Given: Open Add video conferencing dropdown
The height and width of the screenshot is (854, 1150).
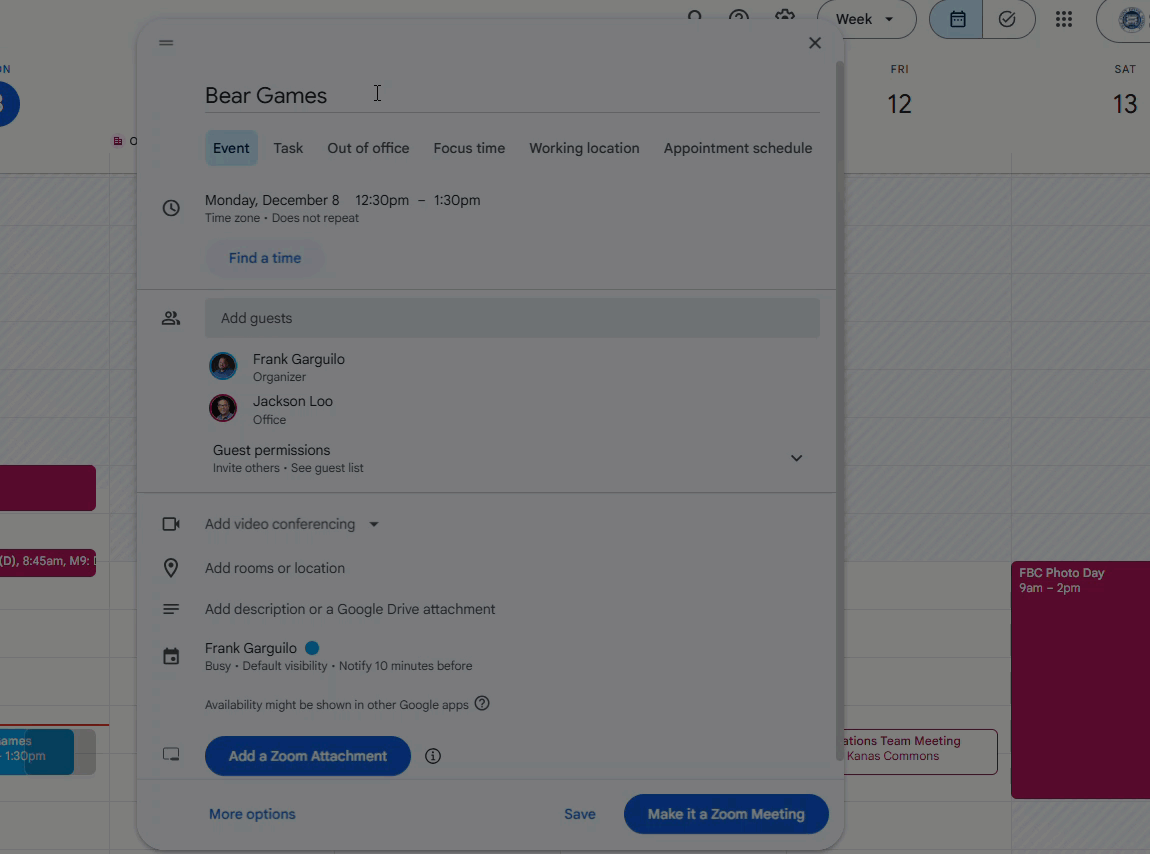Looking at the screenshot, I should coord(293,524).
